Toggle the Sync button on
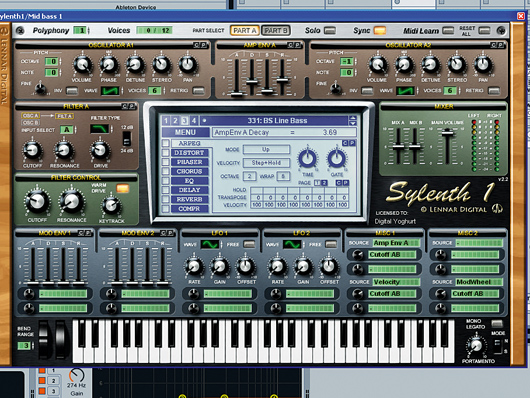 (380, 30)
